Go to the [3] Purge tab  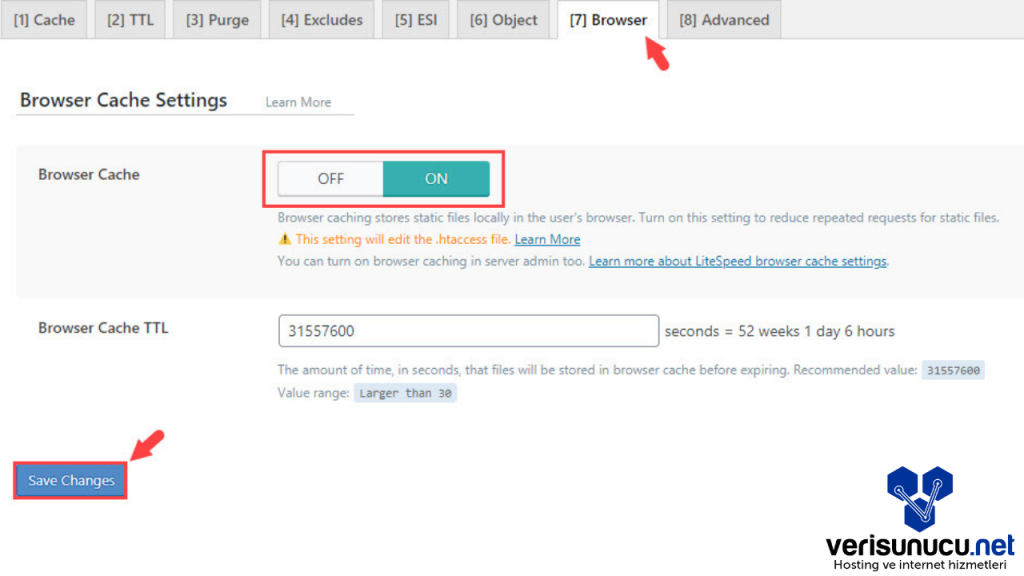tap(217, 20)
